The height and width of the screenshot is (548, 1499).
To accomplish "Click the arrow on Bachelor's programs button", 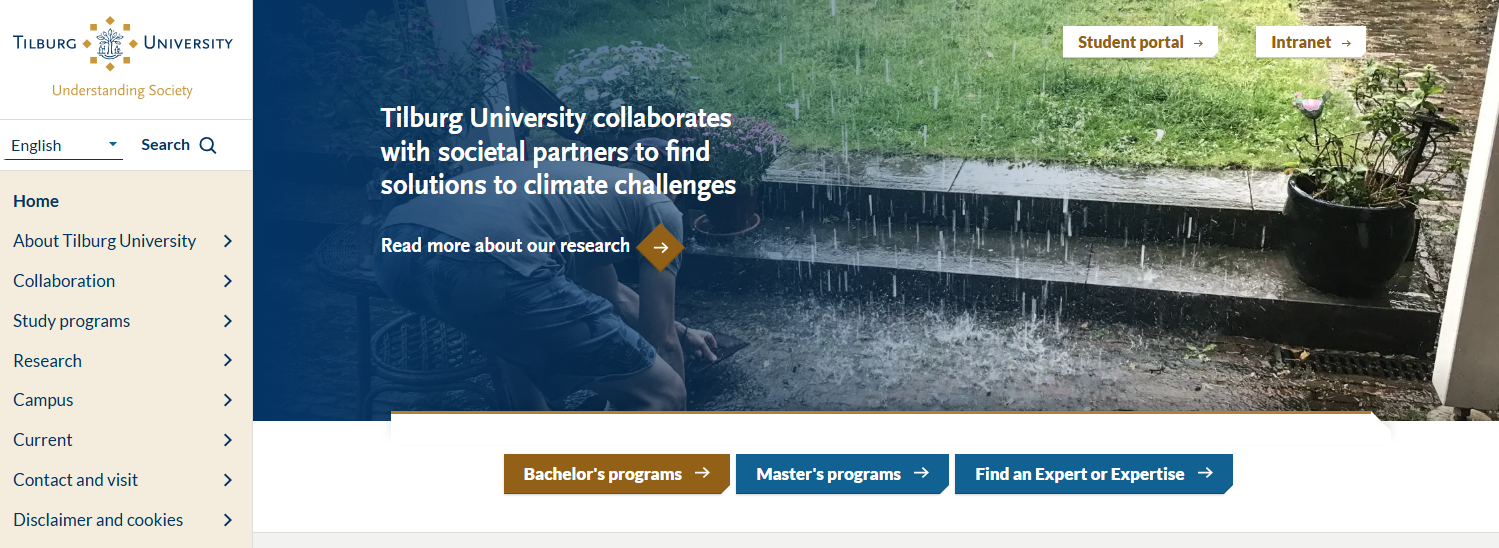I will [x=703, y=473].
